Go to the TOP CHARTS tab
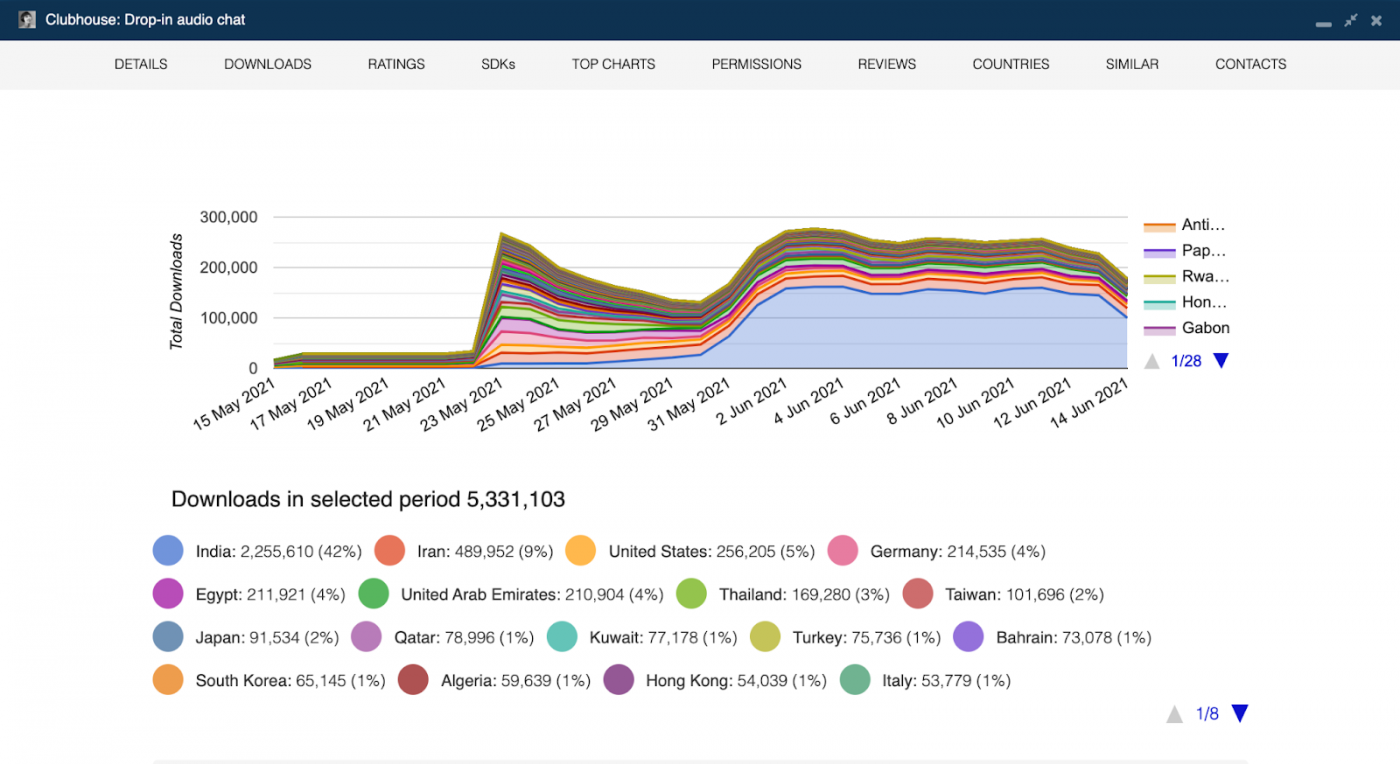The width and height of the screenshot is (1400, 764). click(614, 64)
